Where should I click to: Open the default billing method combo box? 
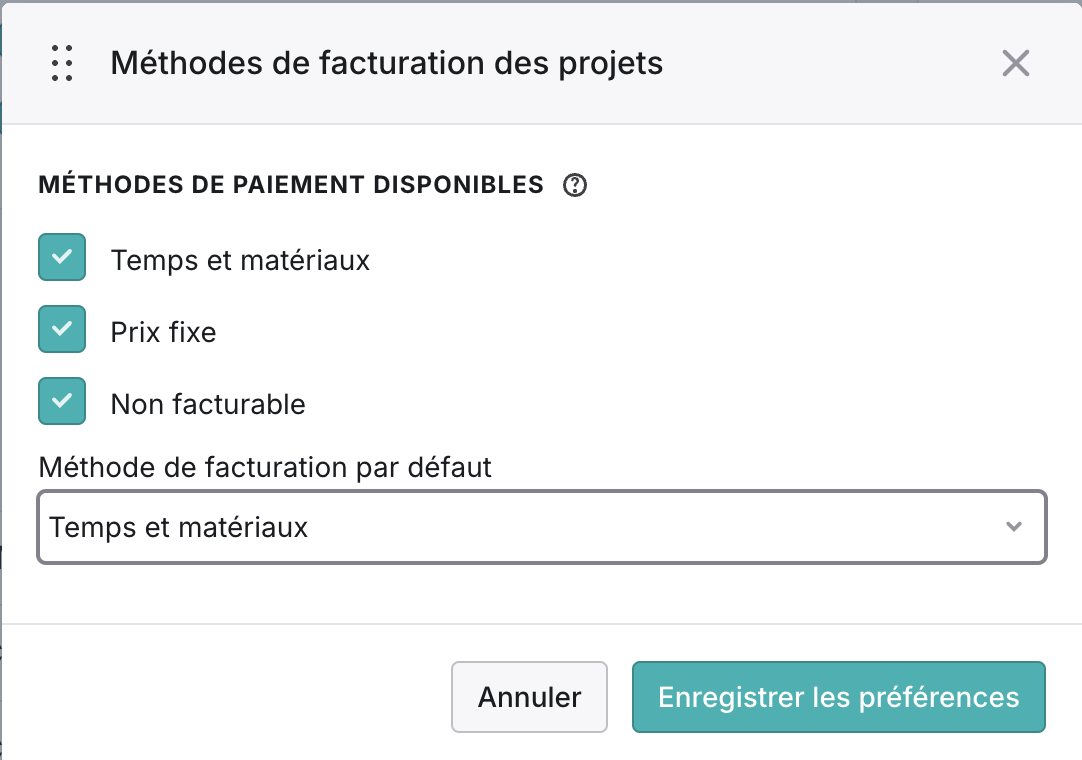tap(542, 527)
